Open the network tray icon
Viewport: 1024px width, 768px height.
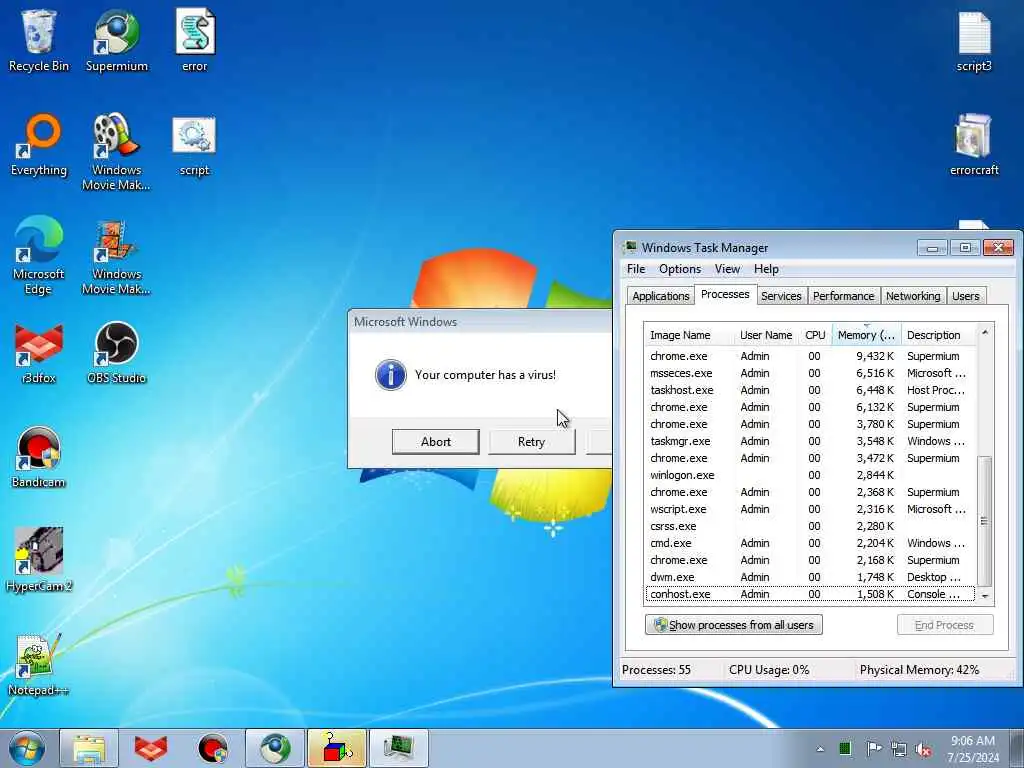(899, 749)
